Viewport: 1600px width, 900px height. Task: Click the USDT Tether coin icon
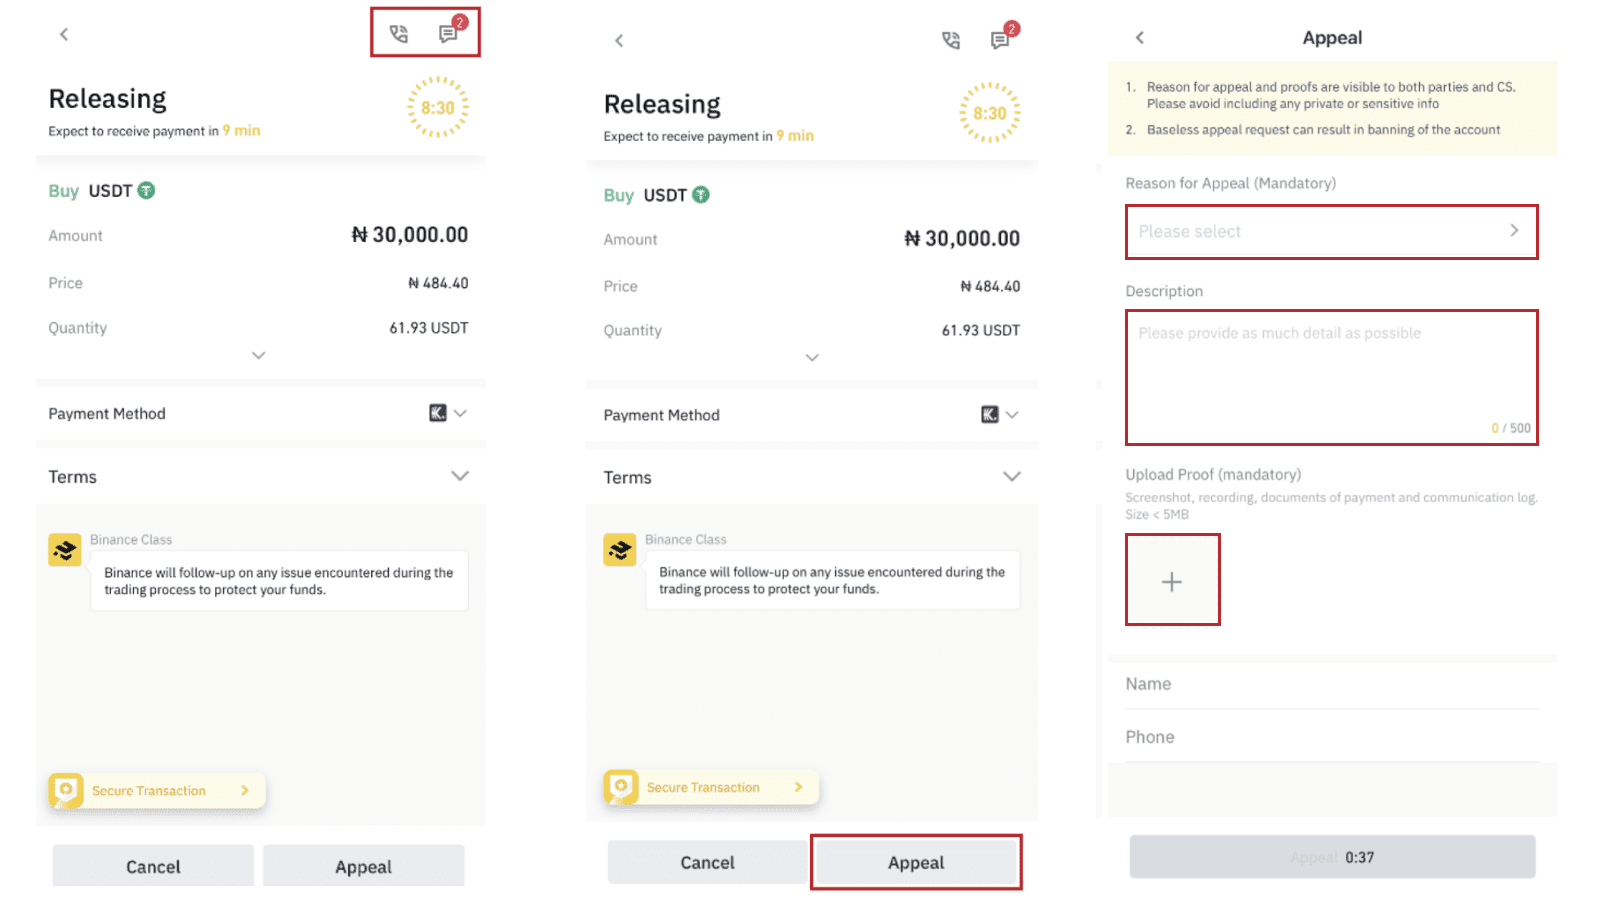coord(146,190)
